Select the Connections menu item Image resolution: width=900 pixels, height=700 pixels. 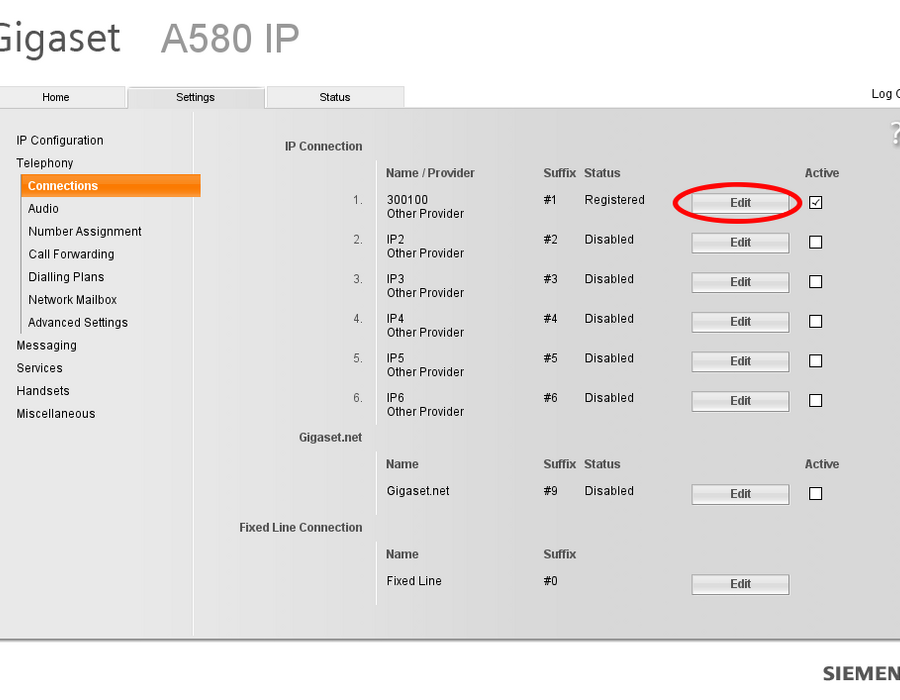[111, 185]
